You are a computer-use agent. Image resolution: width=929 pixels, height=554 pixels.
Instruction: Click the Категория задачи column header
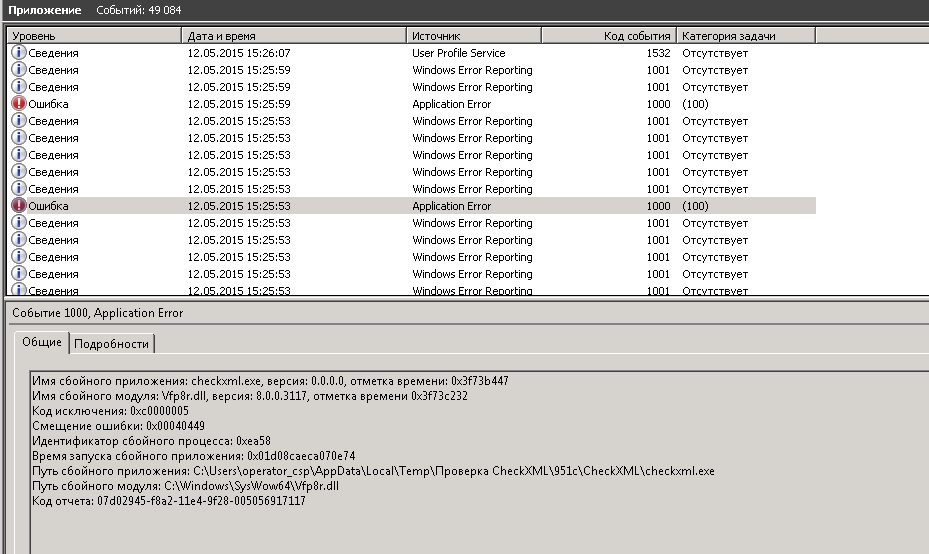[745, 36]
